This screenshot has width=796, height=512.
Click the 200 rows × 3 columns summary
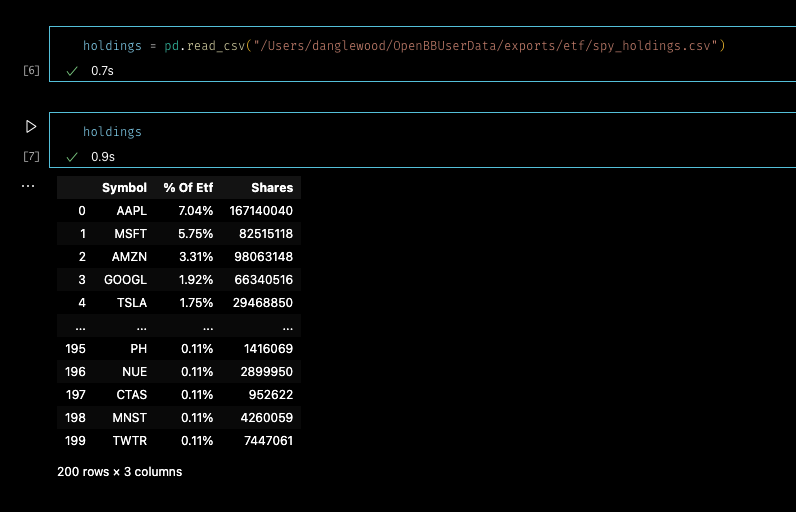(x=119, y=472)
